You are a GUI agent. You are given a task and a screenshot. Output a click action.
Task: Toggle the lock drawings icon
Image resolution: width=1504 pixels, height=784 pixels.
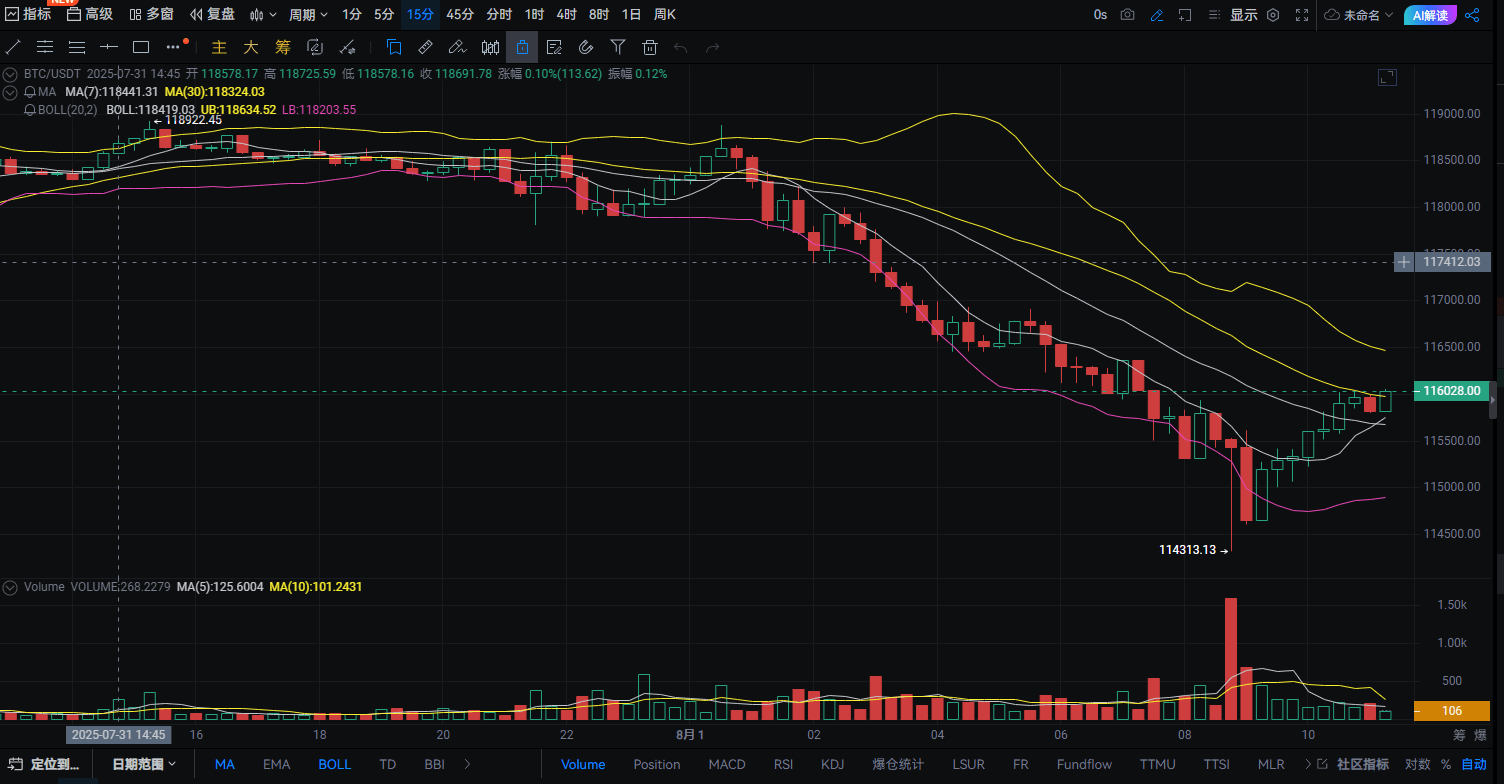[522, 47]
